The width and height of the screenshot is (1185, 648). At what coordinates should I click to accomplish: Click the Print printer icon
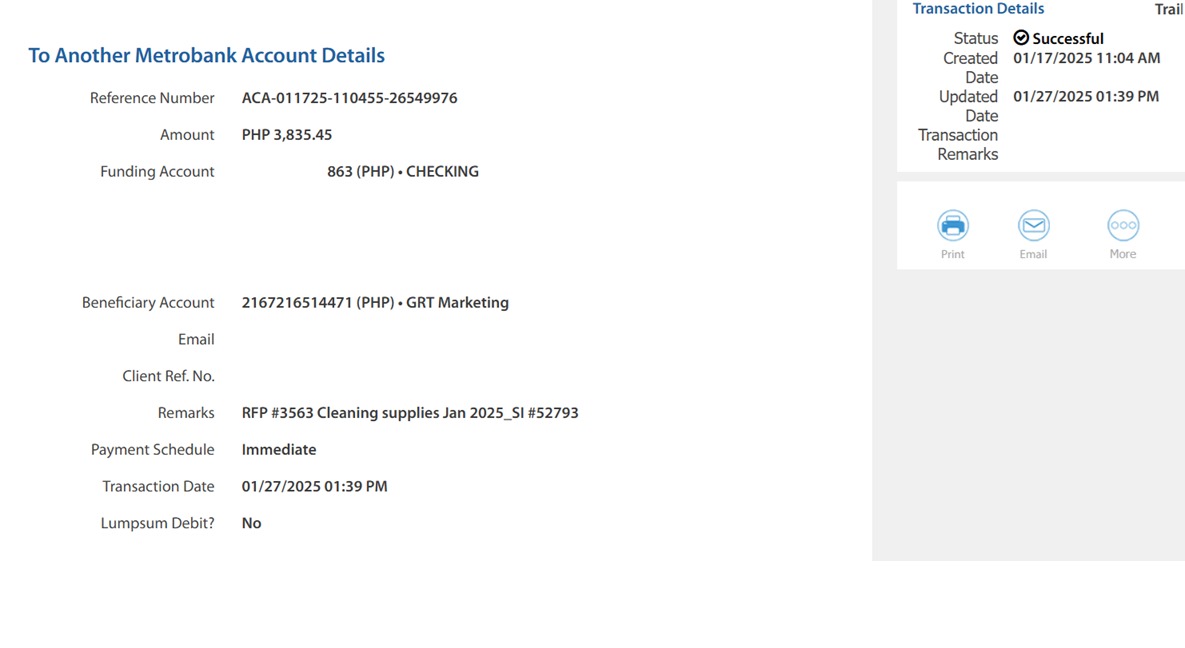[952, 225]
